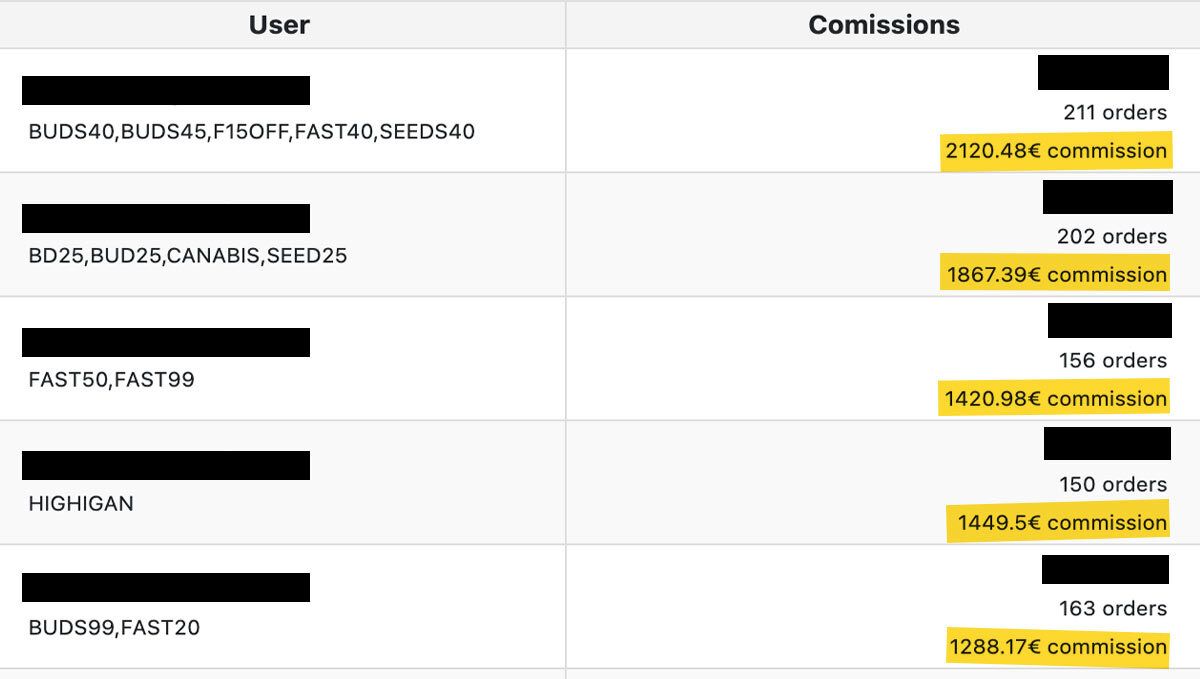Select the BUDS40,BUDS45,F15OFF,FAST40,SEEDS40 coupon codes text

point(251,131)
